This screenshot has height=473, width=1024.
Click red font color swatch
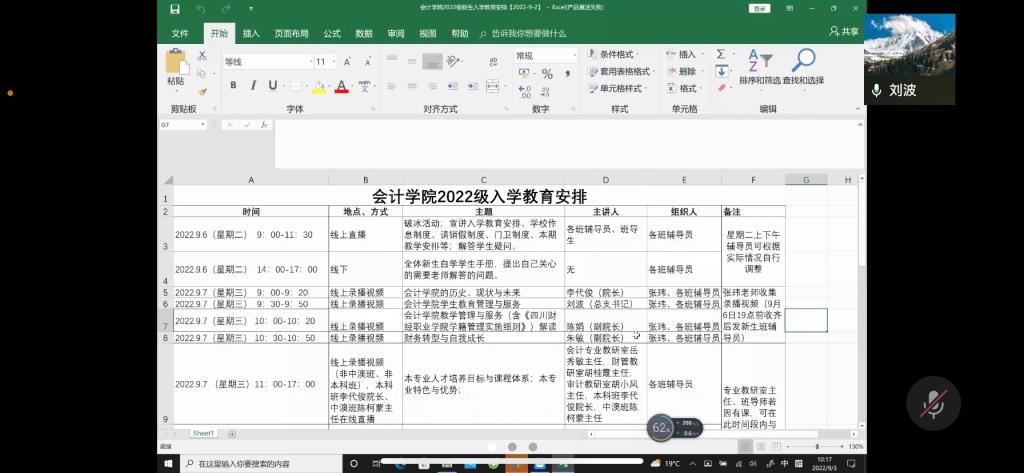342,86
